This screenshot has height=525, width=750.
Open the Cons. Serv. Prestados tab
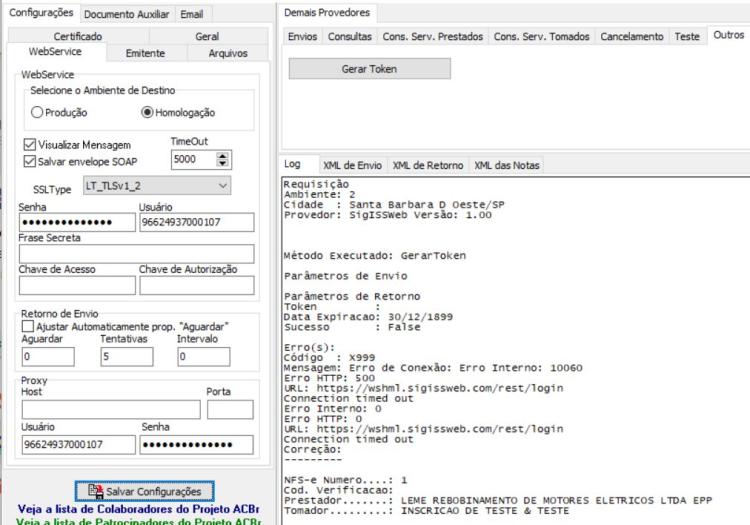[x=433, y=36]
